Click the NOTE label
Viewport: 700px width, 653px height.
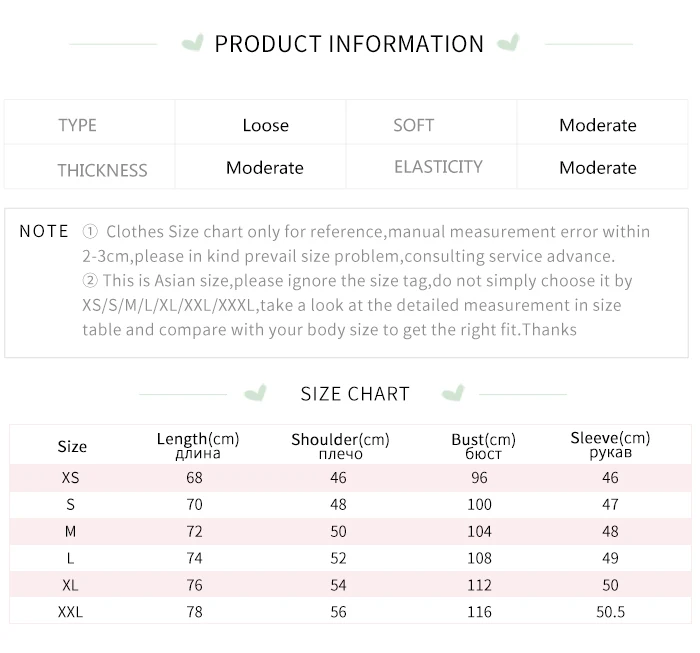[x=44, y=231]
